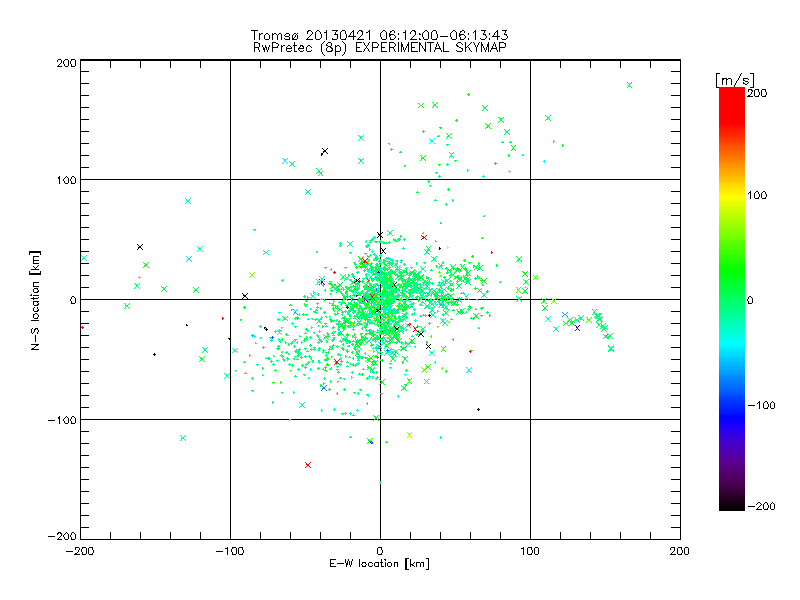Click the green cross marker in the top-right corner of the plot
This screenshot has width=800, height=600.
629,85
